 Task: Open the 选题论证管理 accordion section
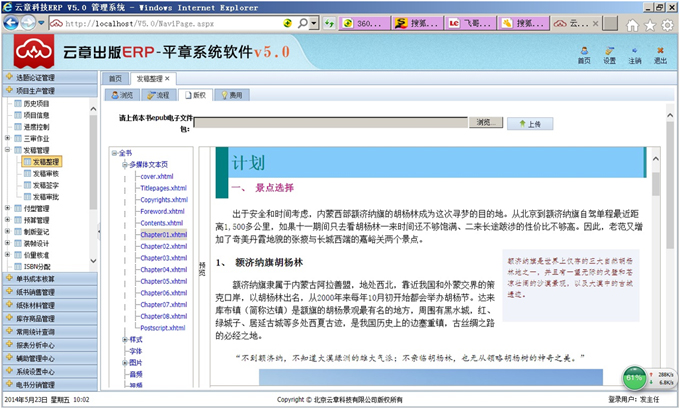50,78
